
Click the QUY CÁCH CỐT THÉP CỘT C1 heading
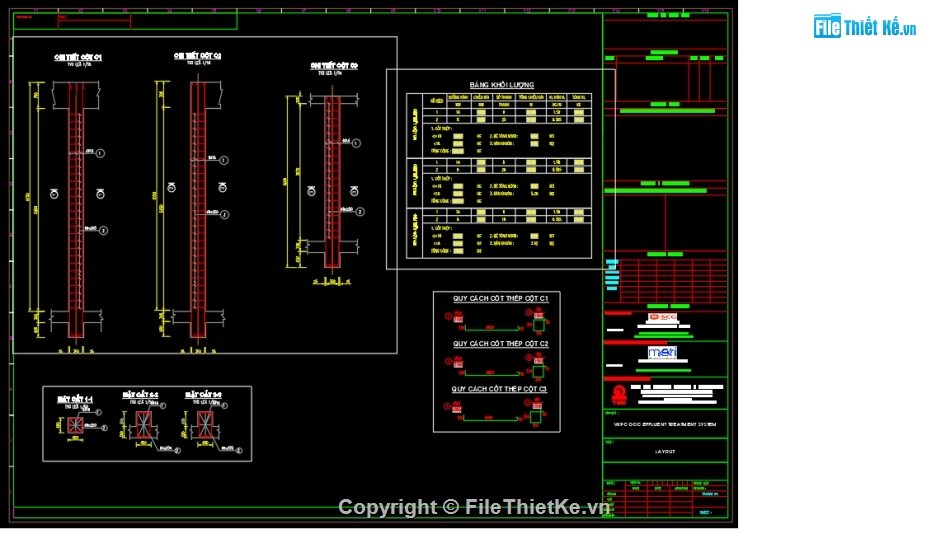(x=500, y=299)
